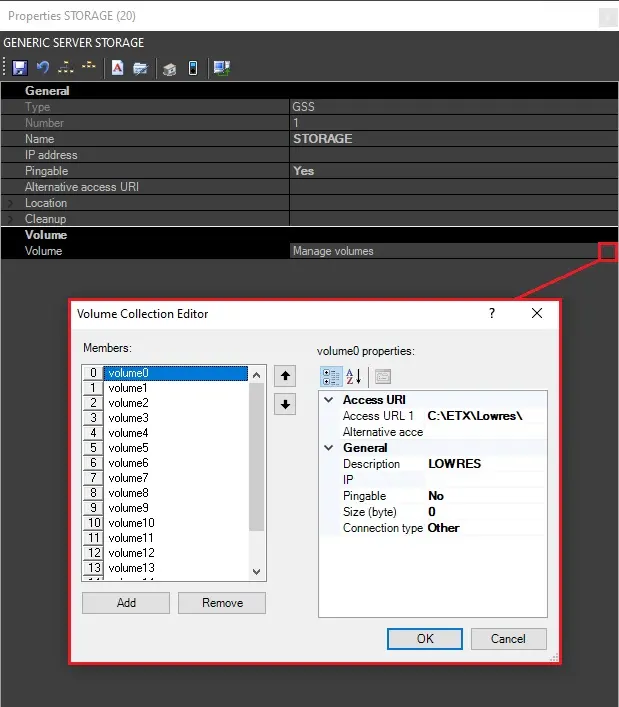Image resolution: width=619 pixels, height=707 pixels.
Task: Expand the Cleanup property row
Action: tap(10, 219)
